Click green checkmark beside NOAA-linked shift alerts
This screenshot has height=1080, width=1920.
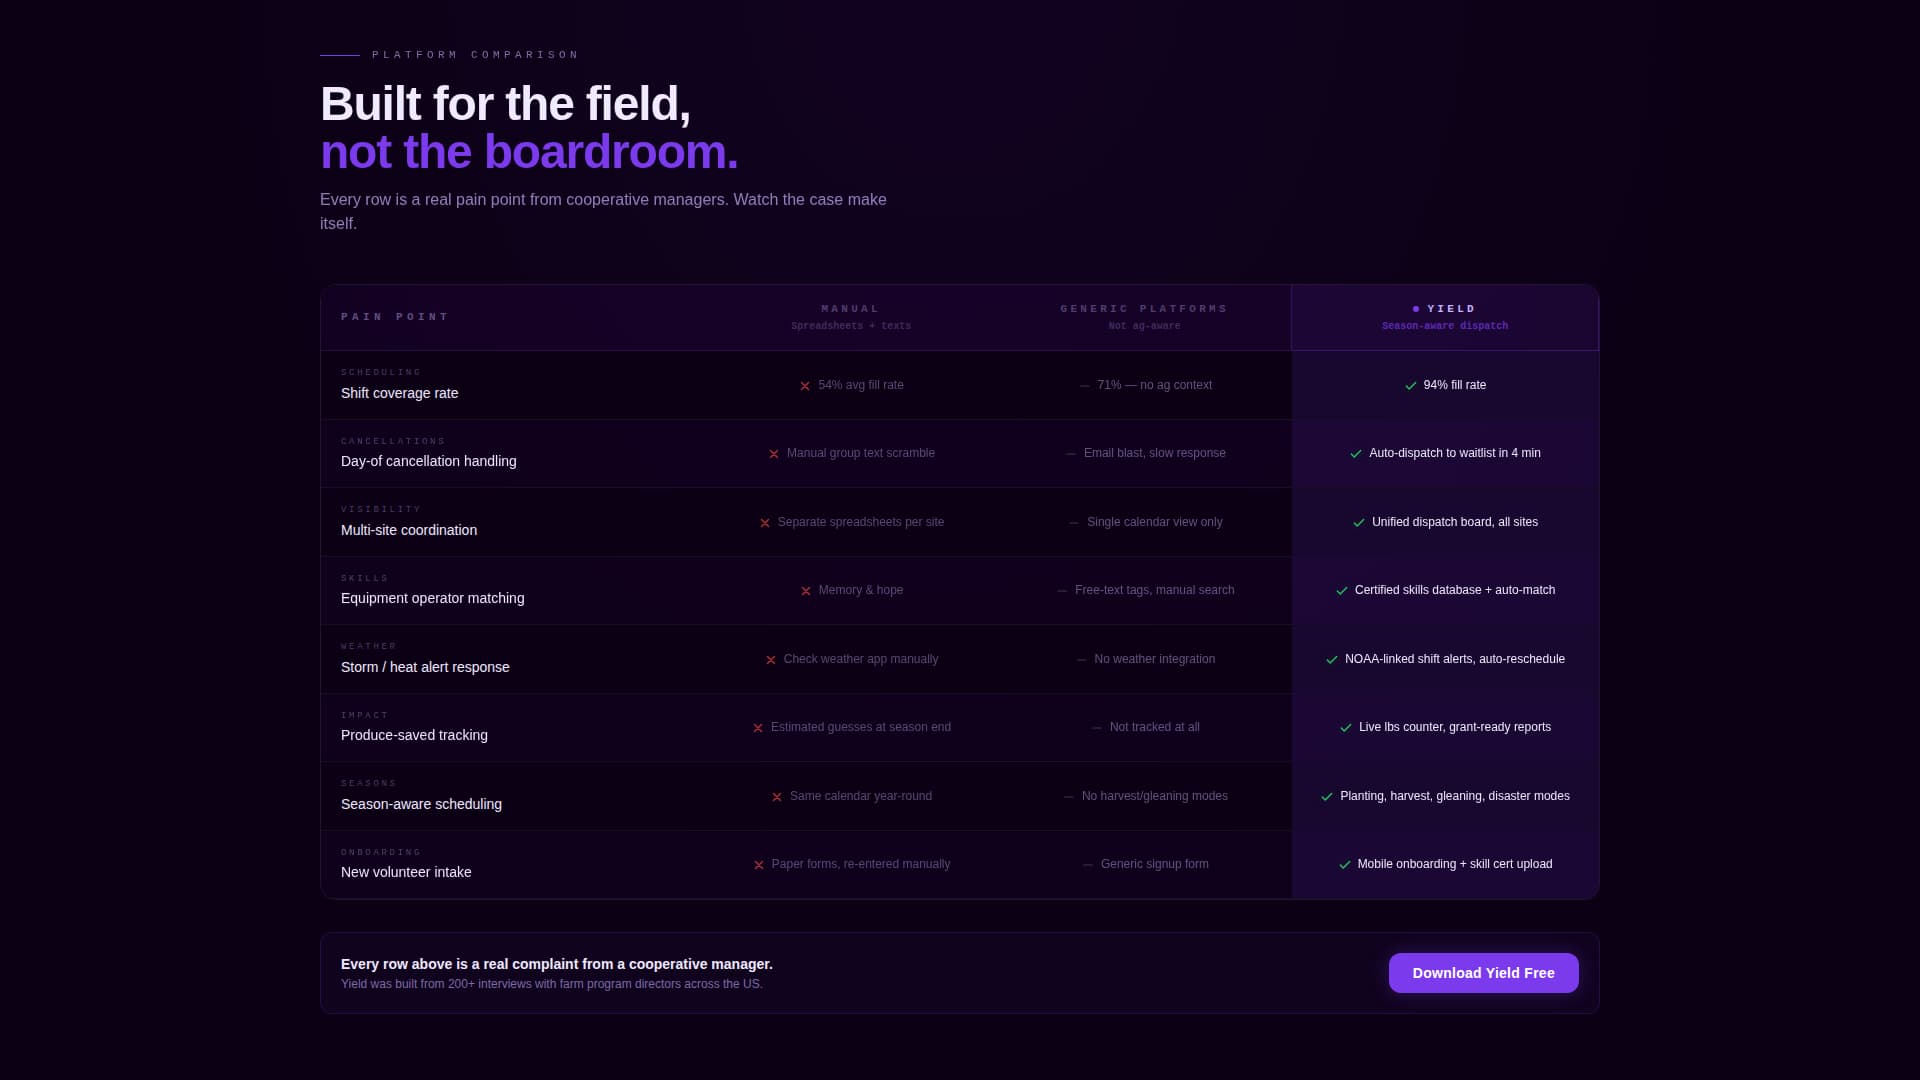click(x=1332, y=660)
